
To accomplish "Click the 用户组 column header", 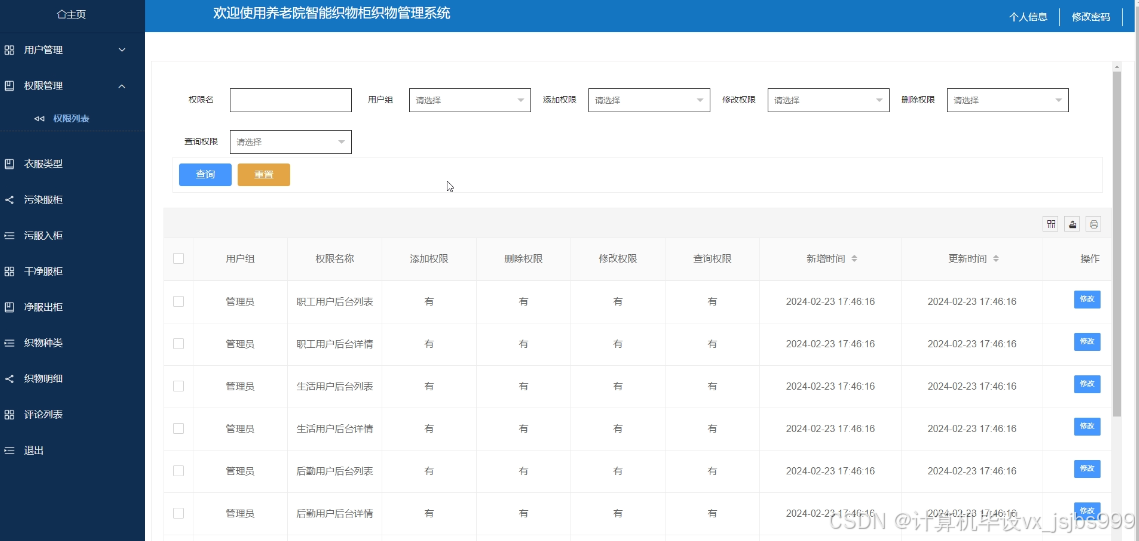I will [x=240, y=259].
